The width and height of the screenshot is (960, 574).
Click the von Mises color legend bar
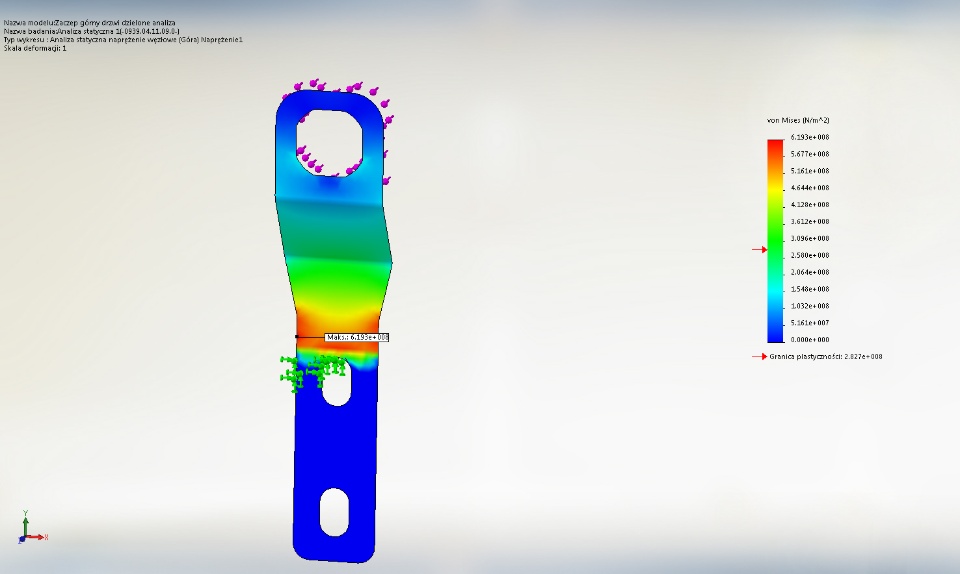pos(775,240)
